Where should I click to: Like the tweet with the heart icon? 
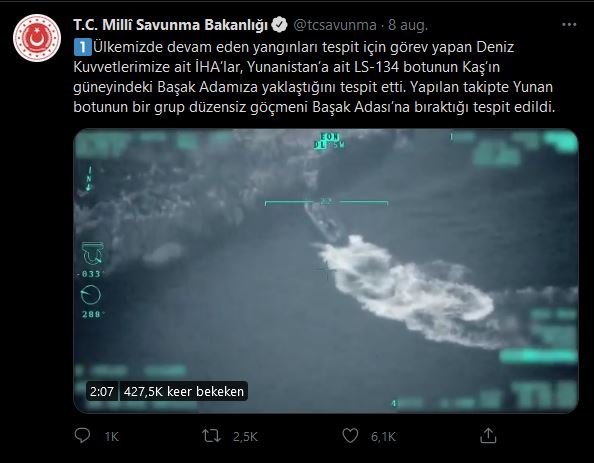pyautogui.click(x=350, y=436)
